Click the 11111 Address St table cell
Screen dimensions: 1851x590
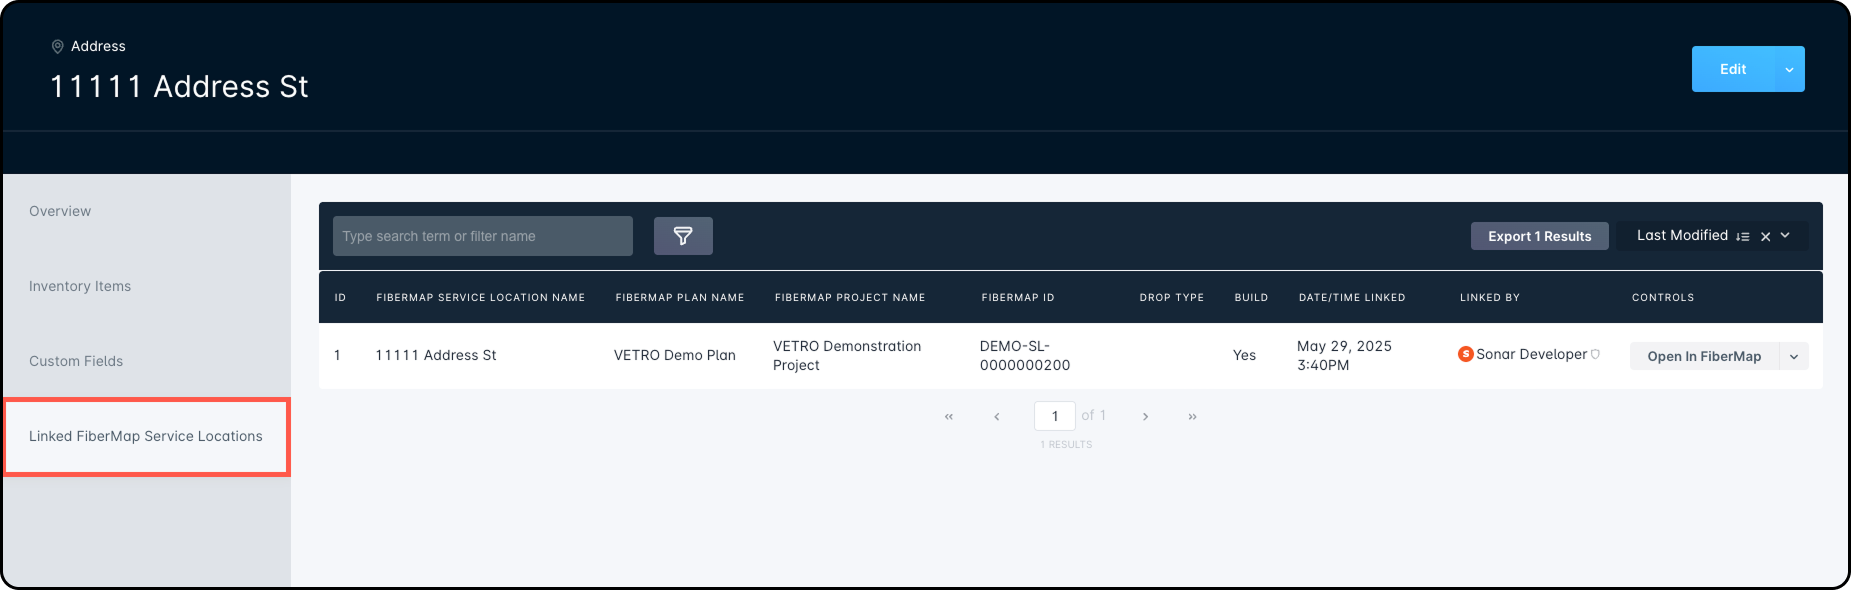(436, 355)
